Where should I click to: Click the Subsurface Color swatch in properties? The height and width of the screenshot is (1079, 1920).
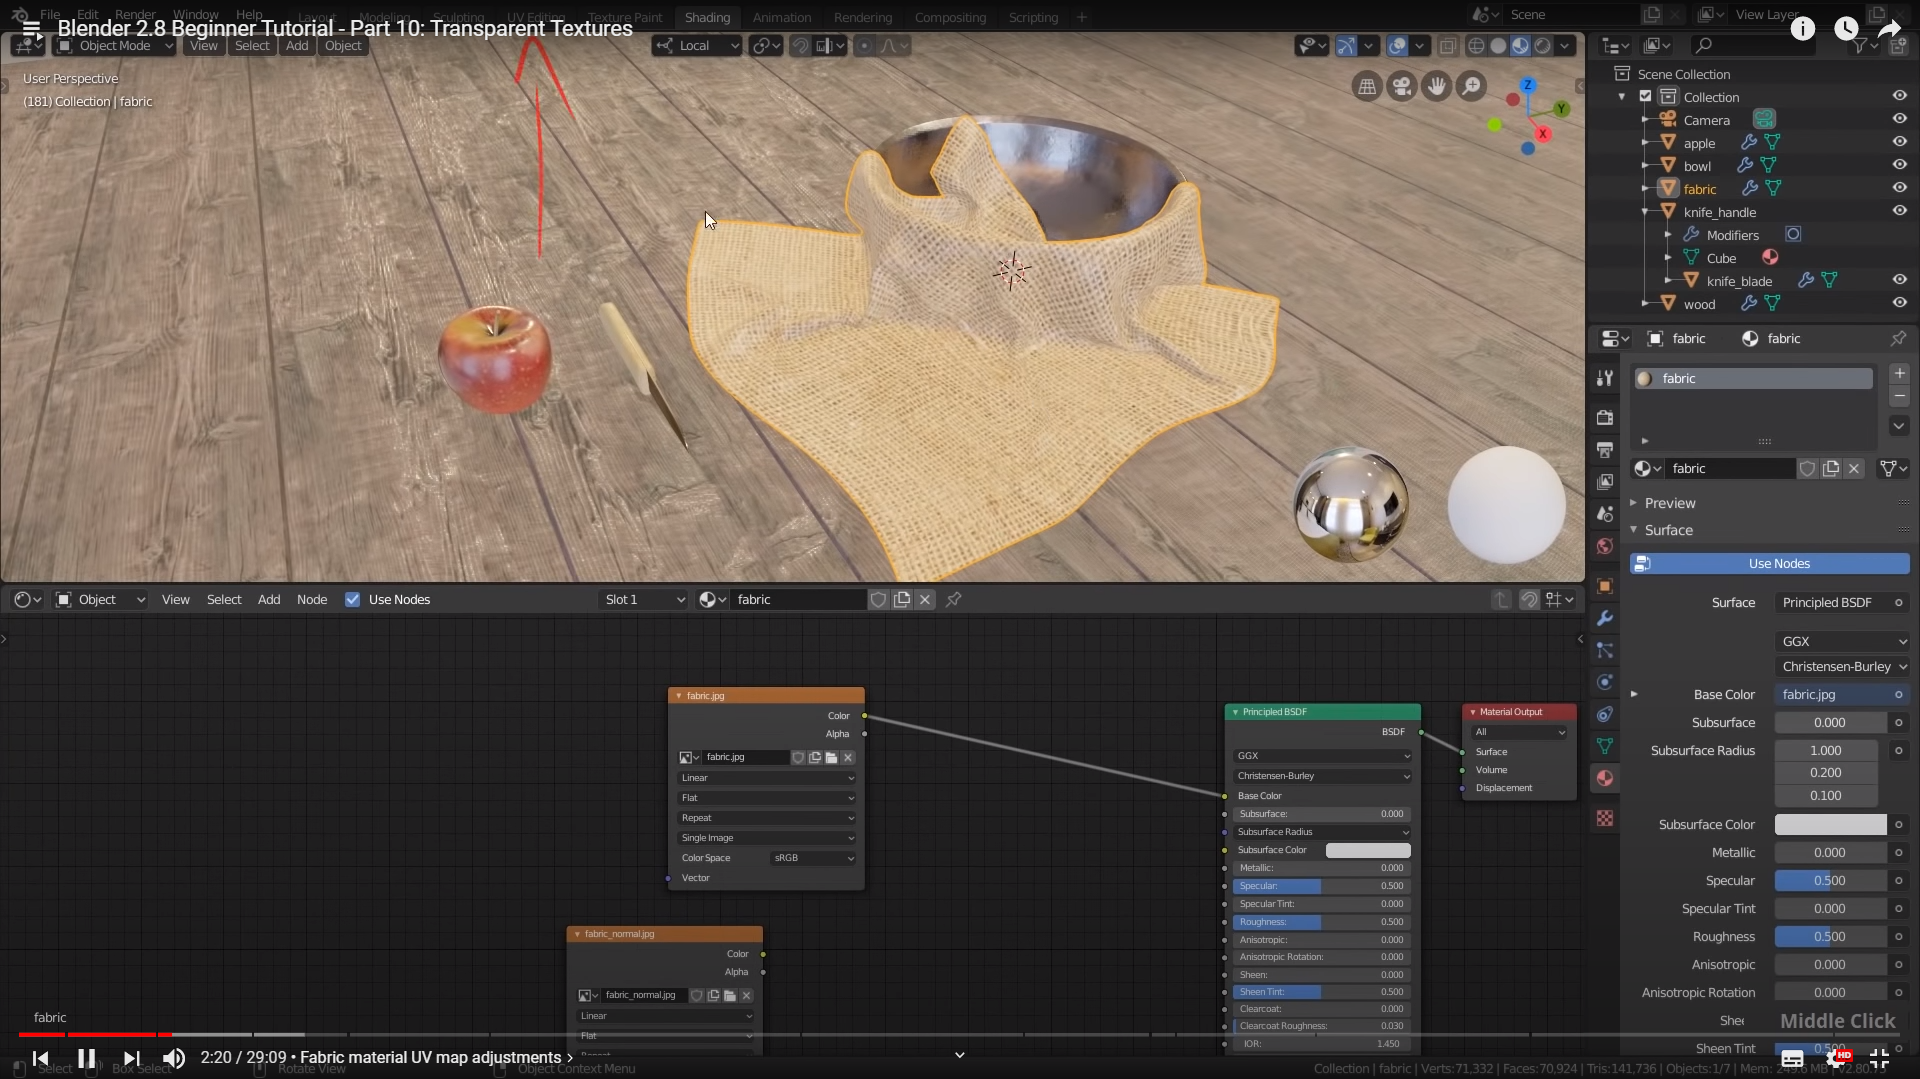pyautogui.click(x=1830, y=824)
